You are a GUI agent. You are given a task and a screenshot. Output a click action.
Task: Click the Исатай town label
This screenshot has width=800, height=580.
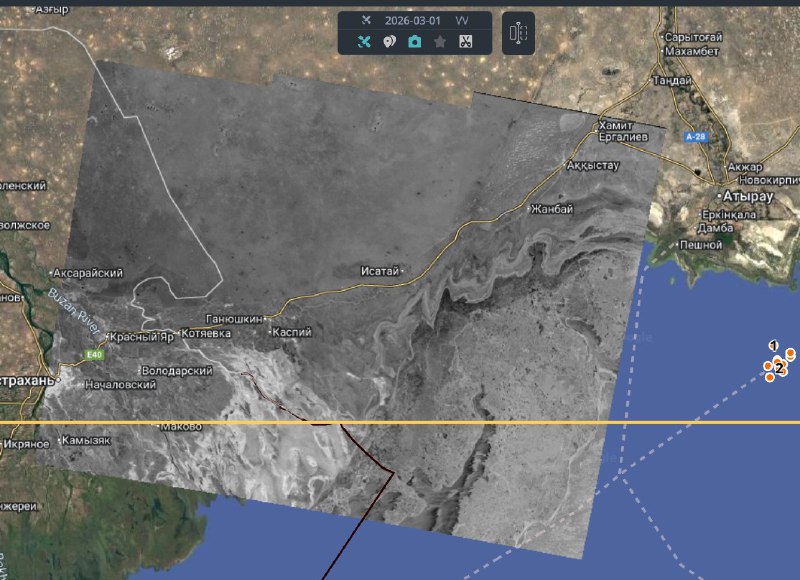tap(381, 271)
